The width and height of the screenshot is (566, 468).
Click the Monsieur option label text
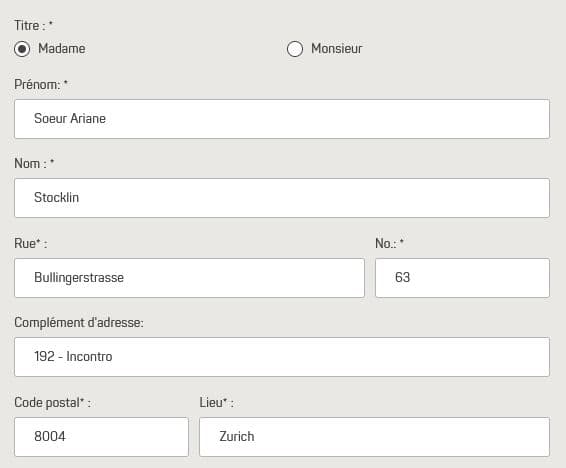click(336, 48)
